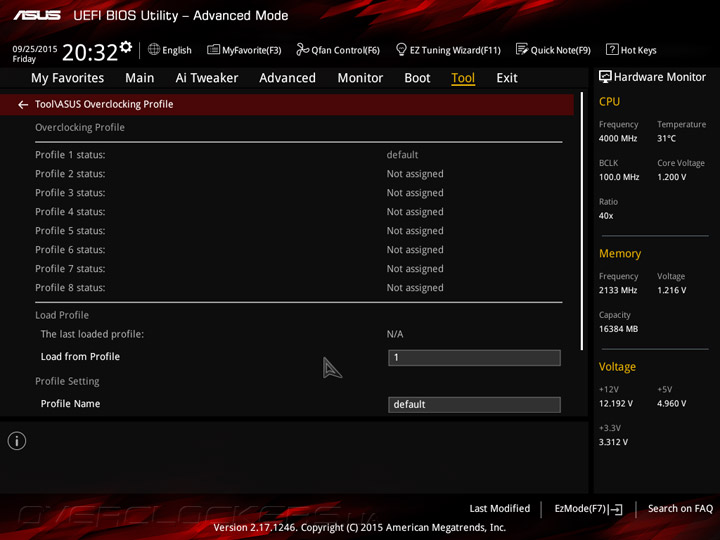Click the Profile 4 status row
Screen dimensions: 720x540
point(298,212)
